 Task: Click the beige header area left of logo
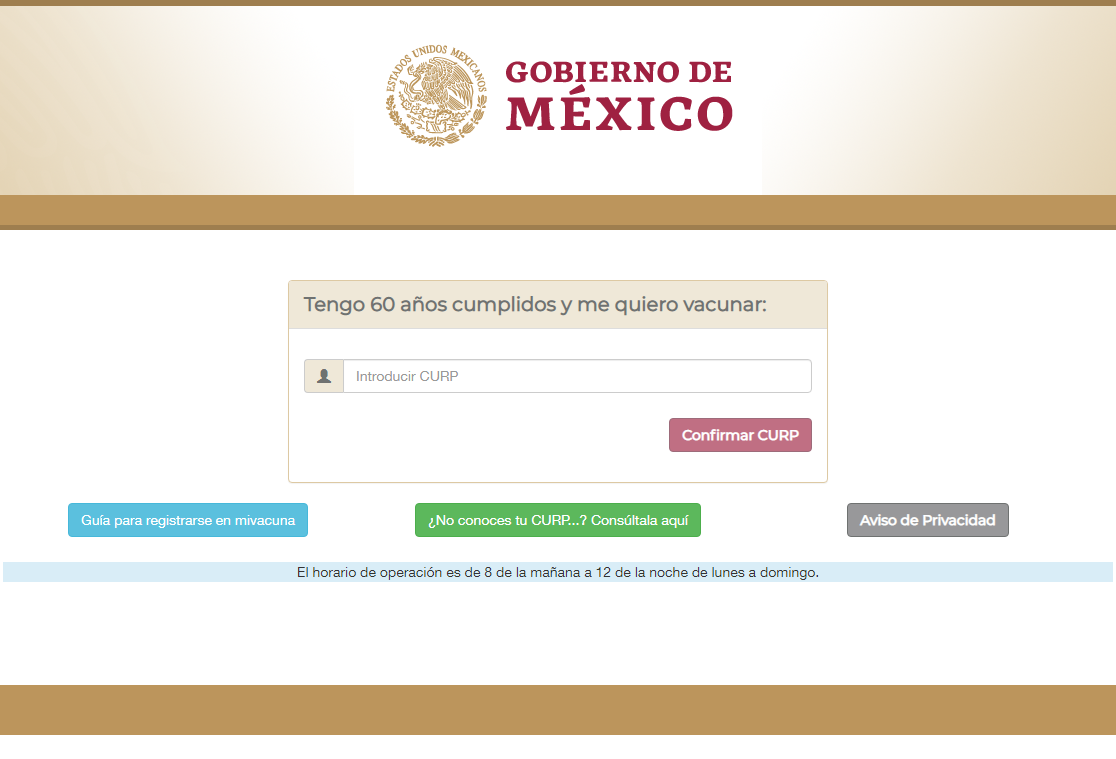point(170,100)
